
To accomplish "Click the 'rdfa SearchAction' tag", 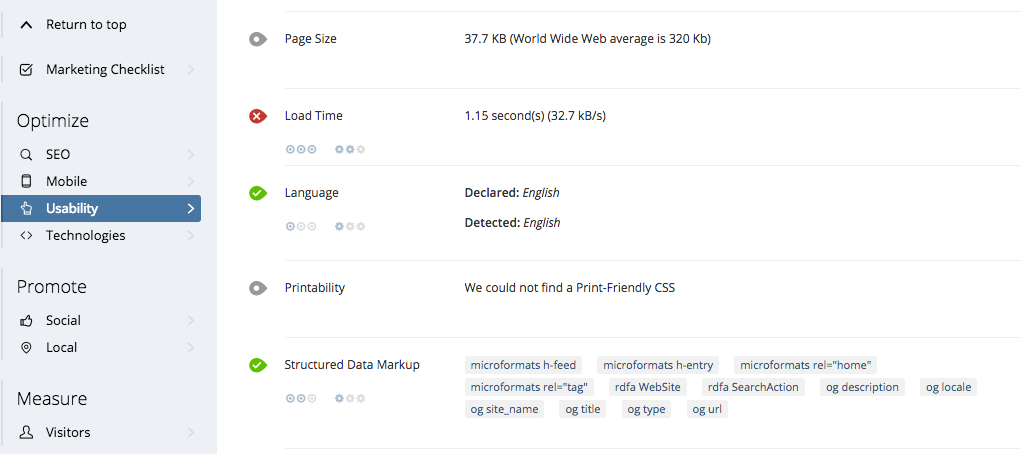I will pos(753,387).
